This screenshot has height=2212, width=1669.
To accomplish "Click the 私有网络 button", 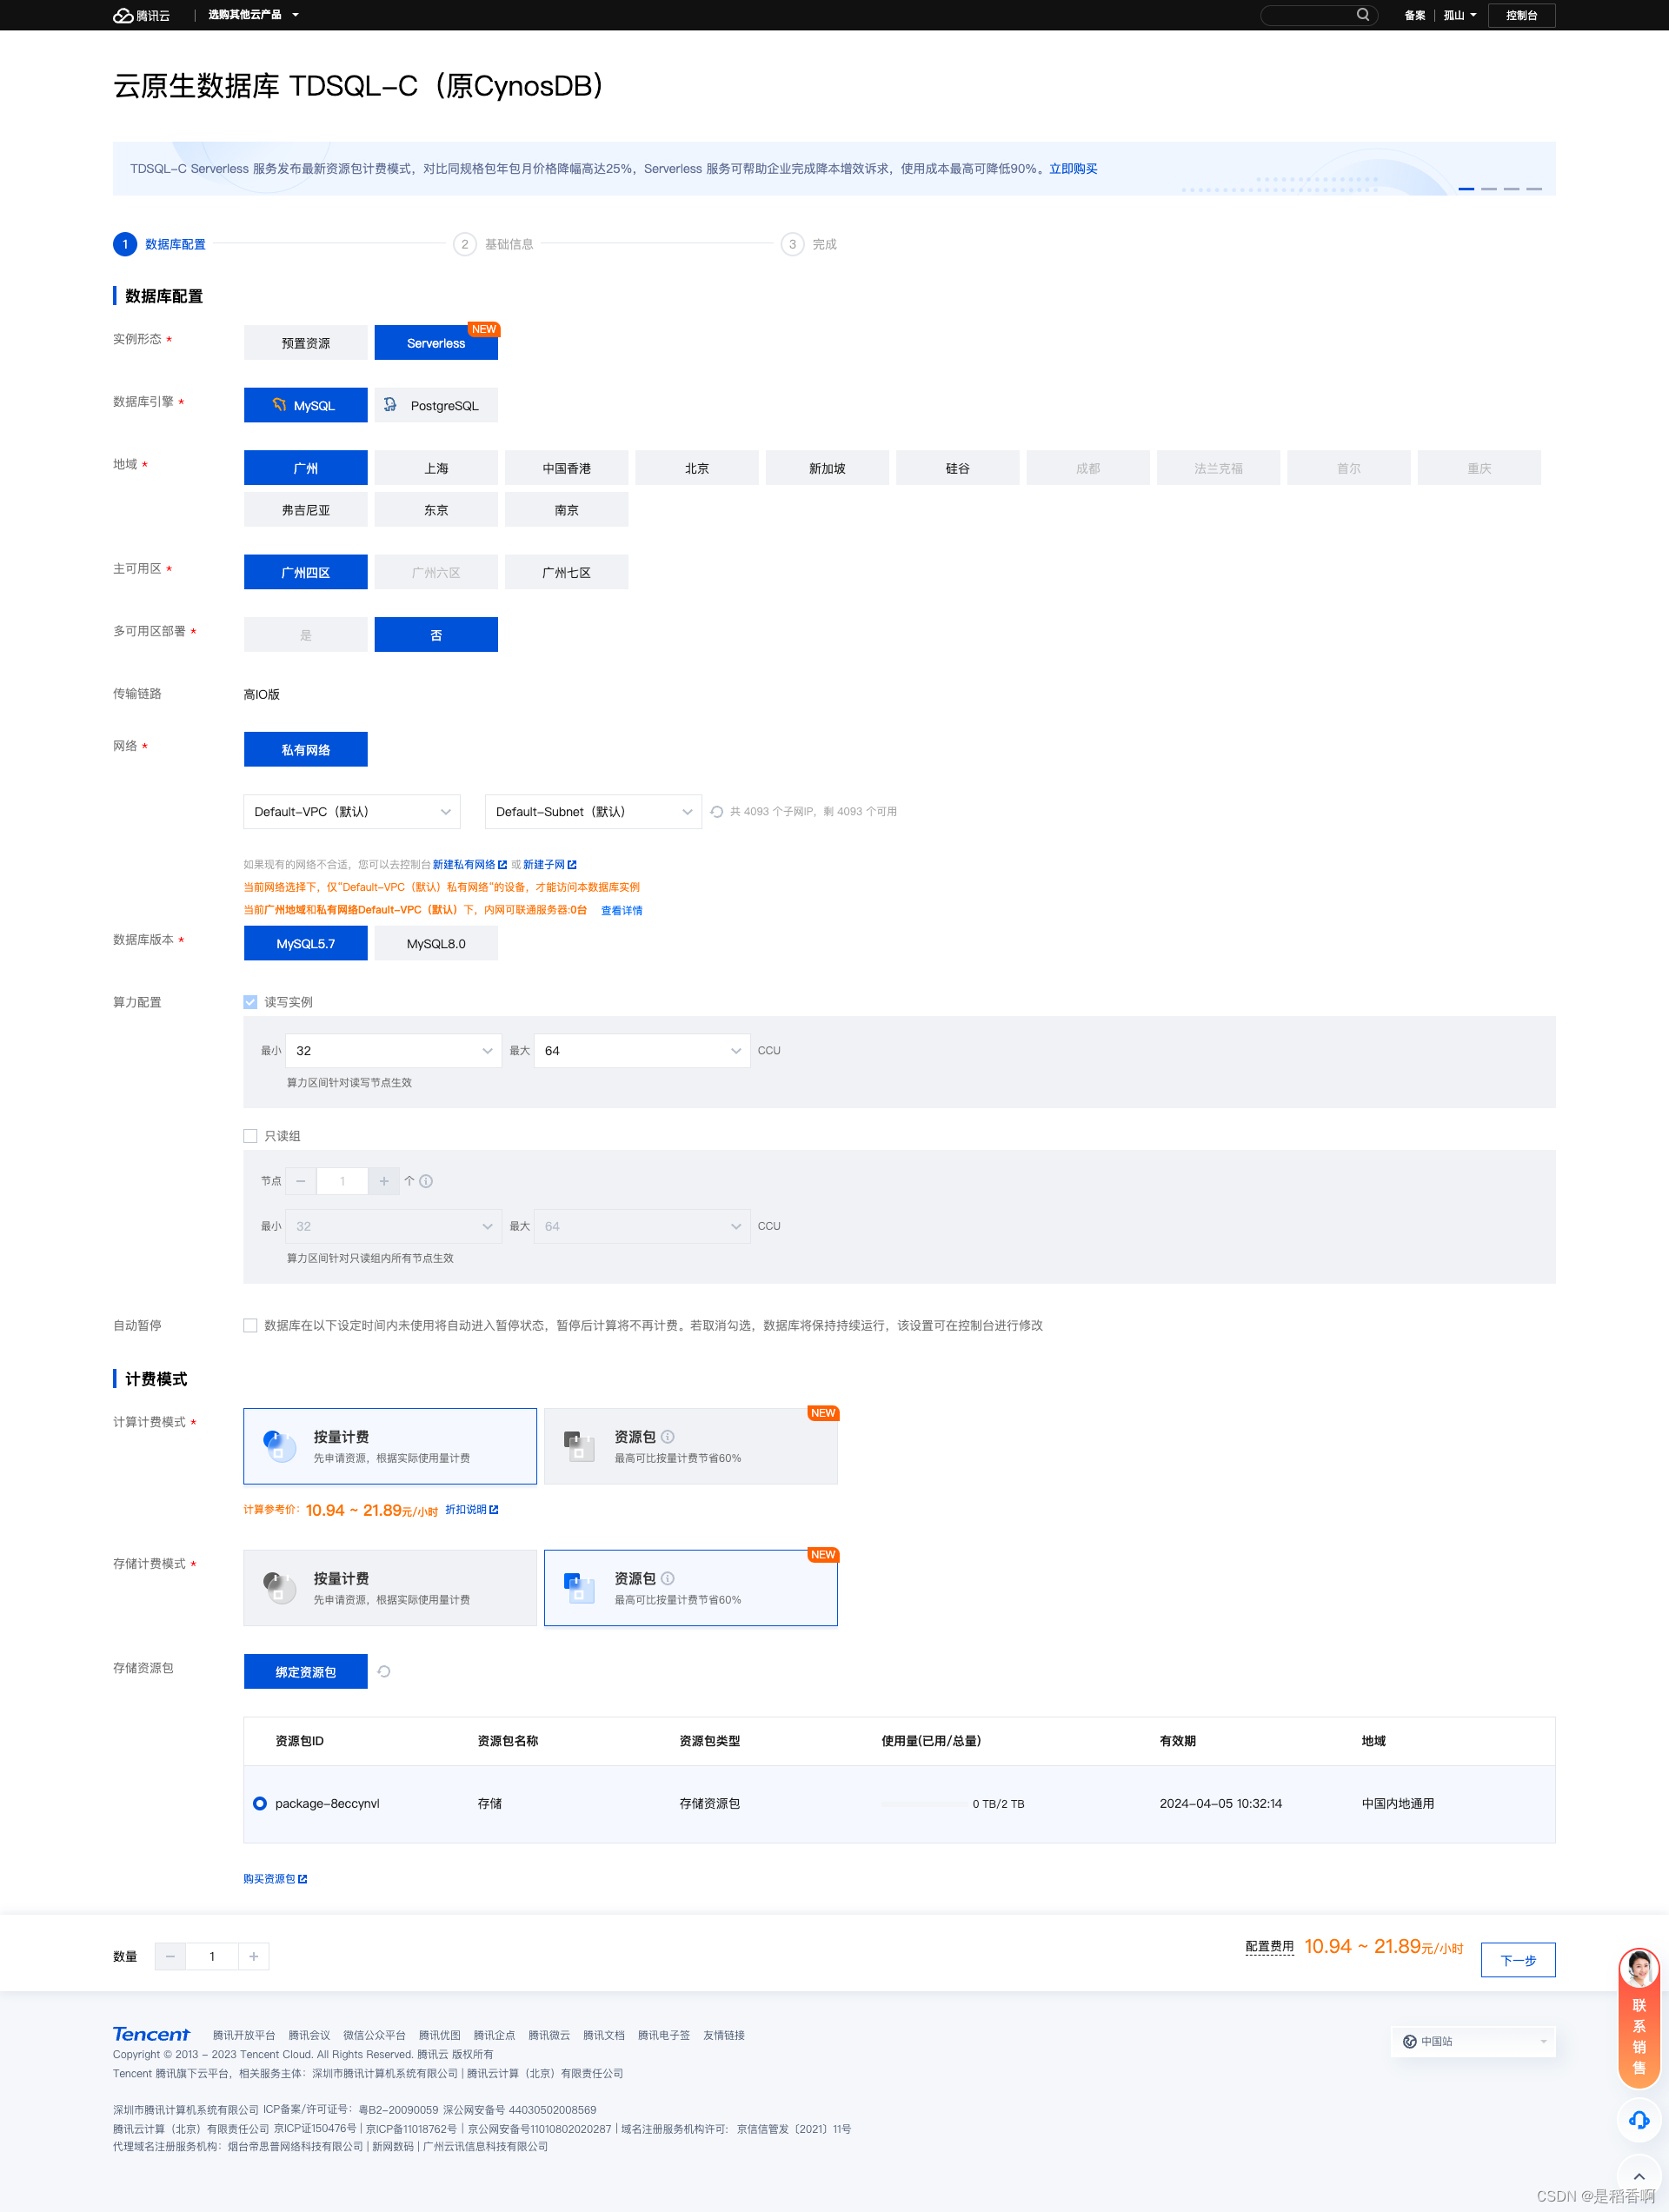I will (x=306, y=749).
